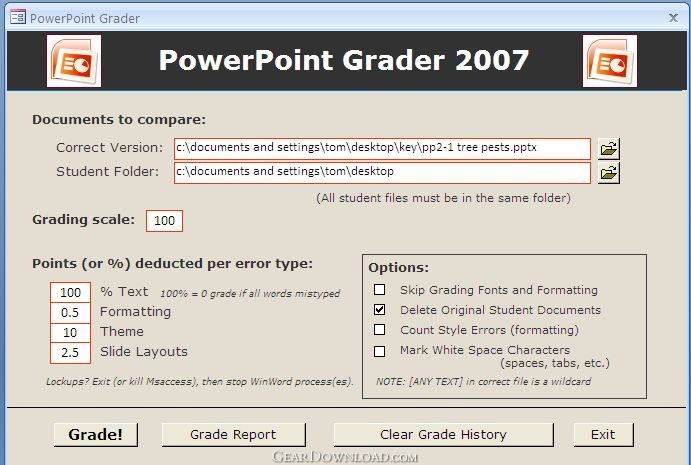
Task: Click the 'Grading scale:' label
Action: pyautogui.click(x=83, y=219)
